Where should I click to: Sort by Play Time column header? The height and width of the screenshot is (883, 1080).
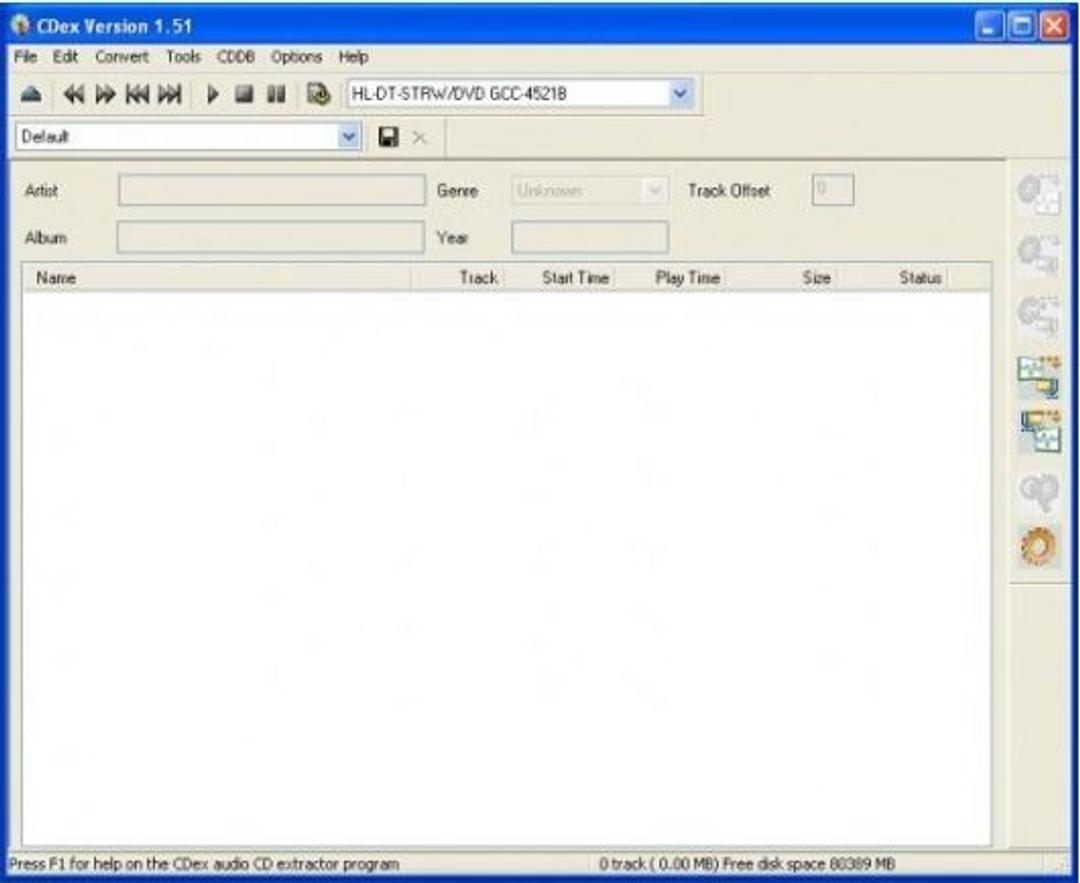687,278
